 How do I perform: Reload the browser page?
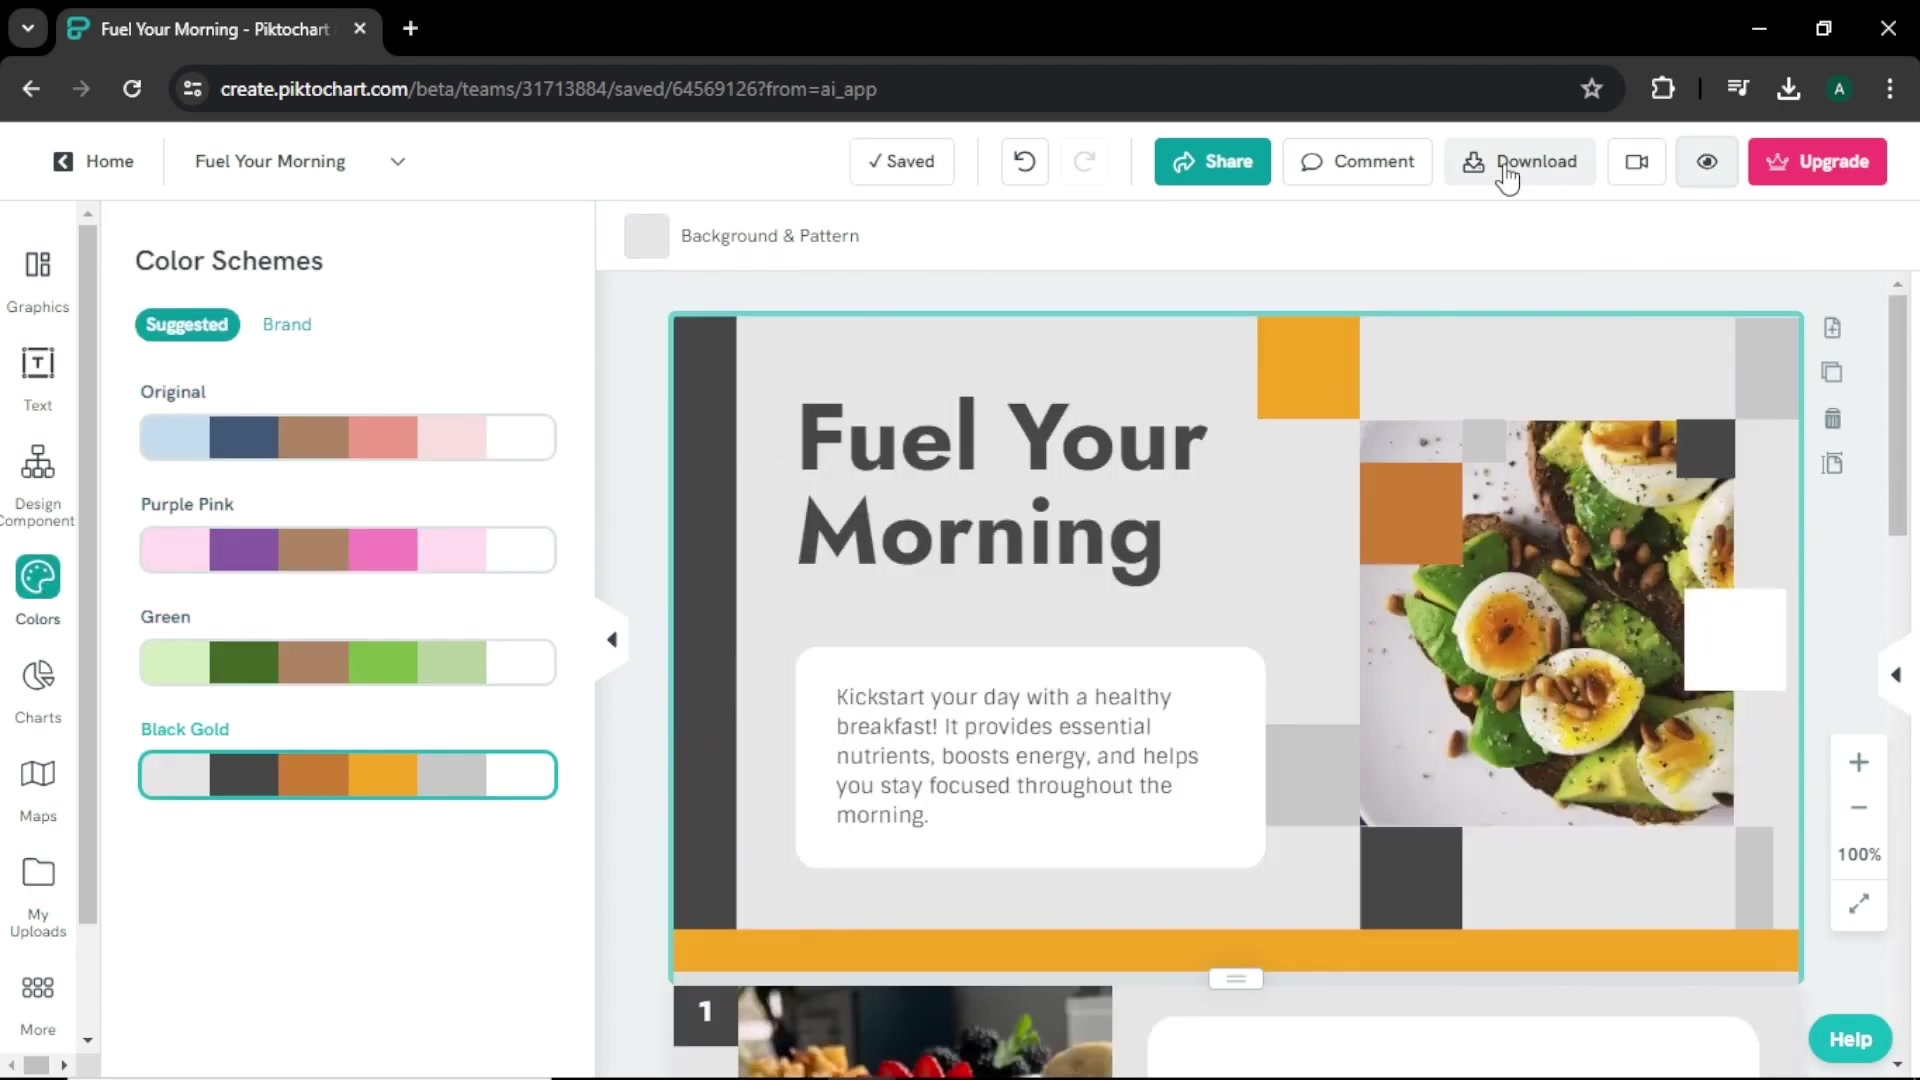pos(132,89)
